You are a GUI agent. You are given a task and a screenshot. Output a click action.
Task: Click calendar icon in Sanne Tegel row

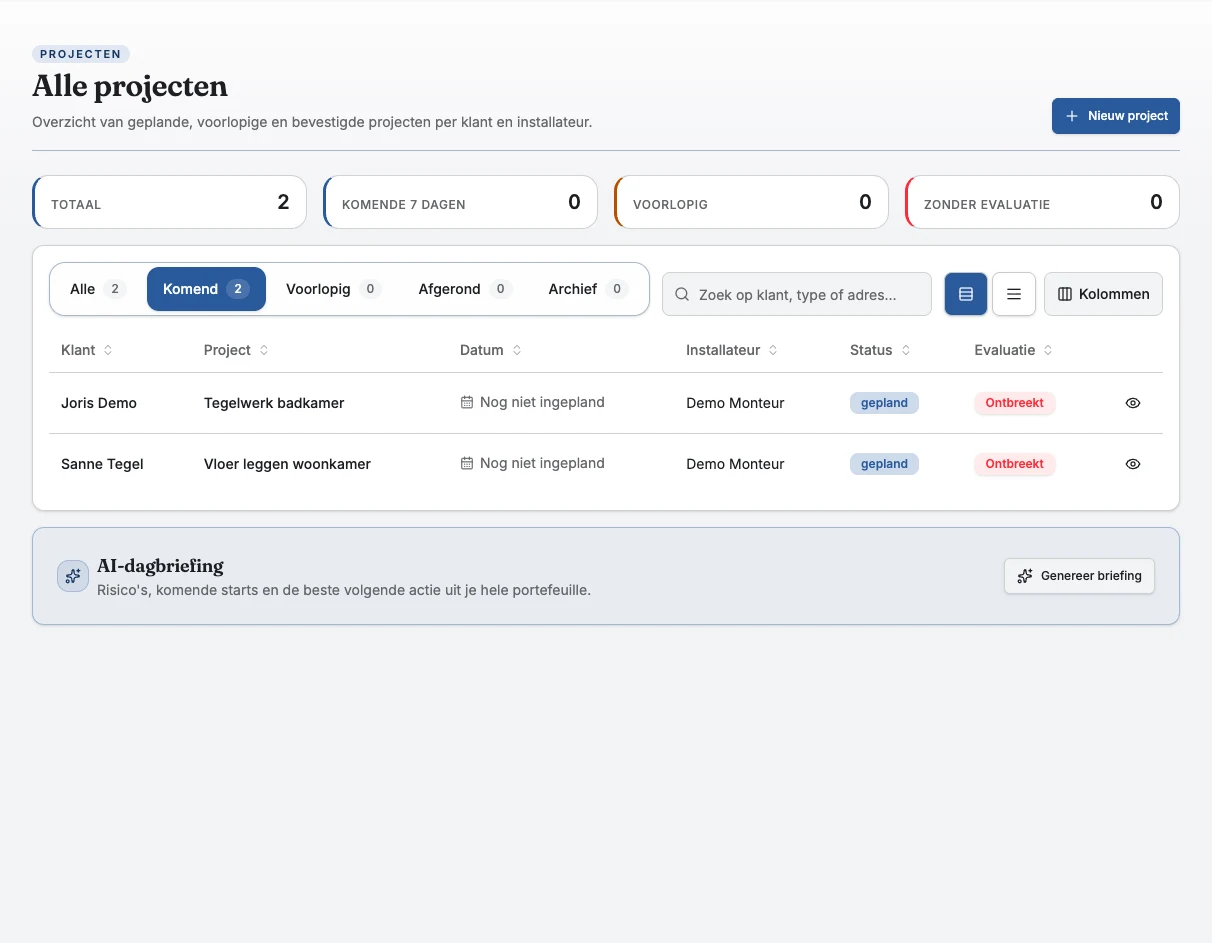466,463
